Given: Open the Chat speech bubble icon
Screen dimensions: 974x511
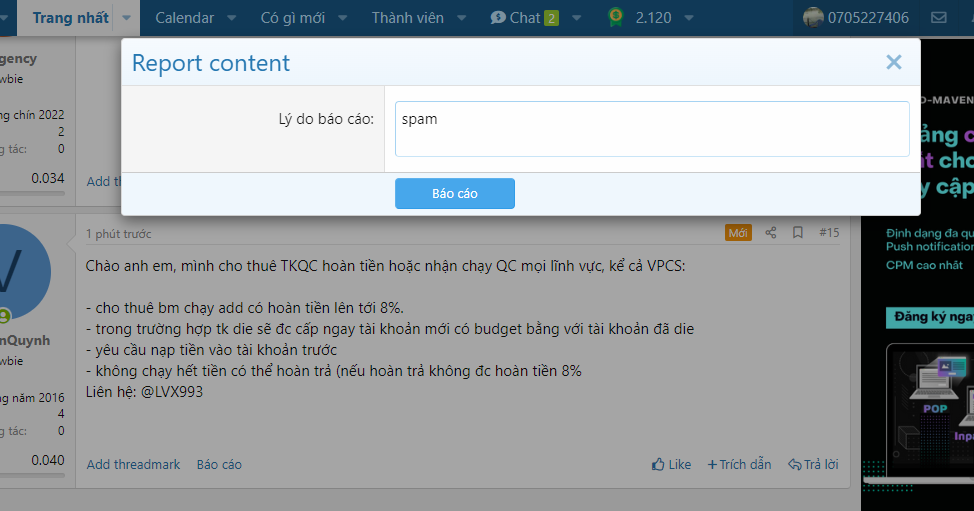Looking at the screenshot, I should [x=498, y=17].
